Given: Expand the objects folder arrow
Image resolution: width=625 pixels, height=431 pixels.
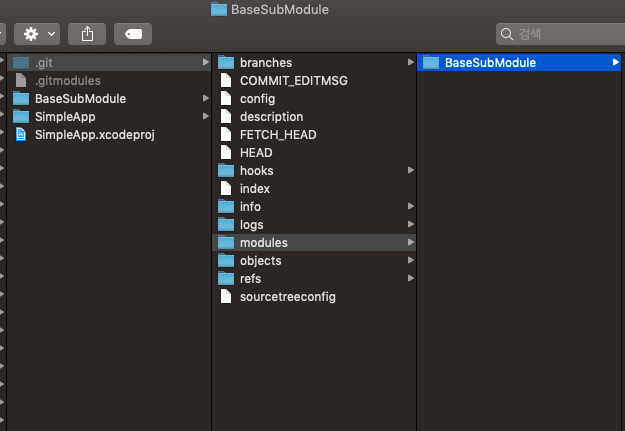Looking at the screenshot, I should tap(411, 260).
